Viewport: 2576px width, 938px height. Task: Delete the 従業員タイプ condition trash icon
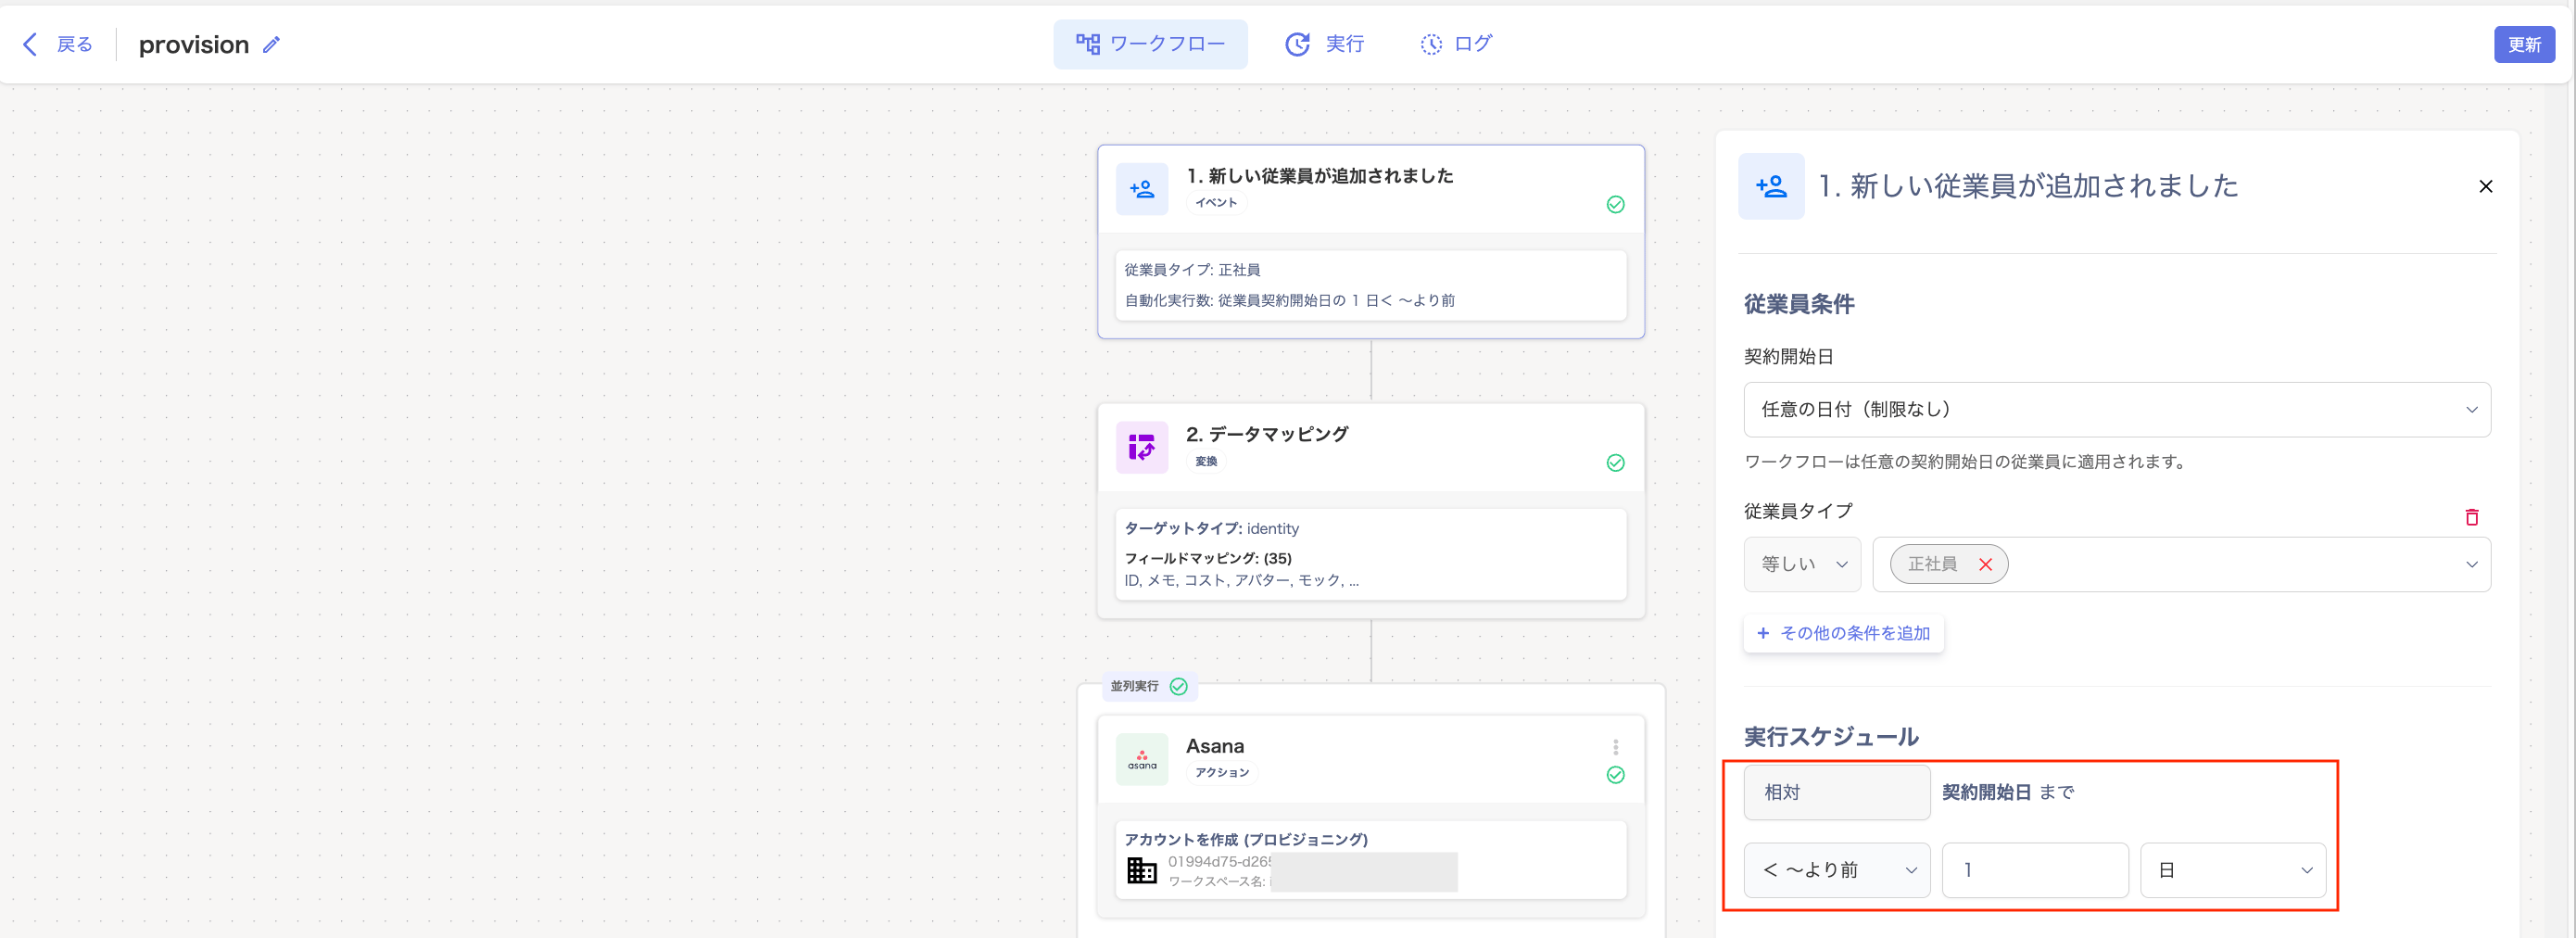pos(2471,517)
